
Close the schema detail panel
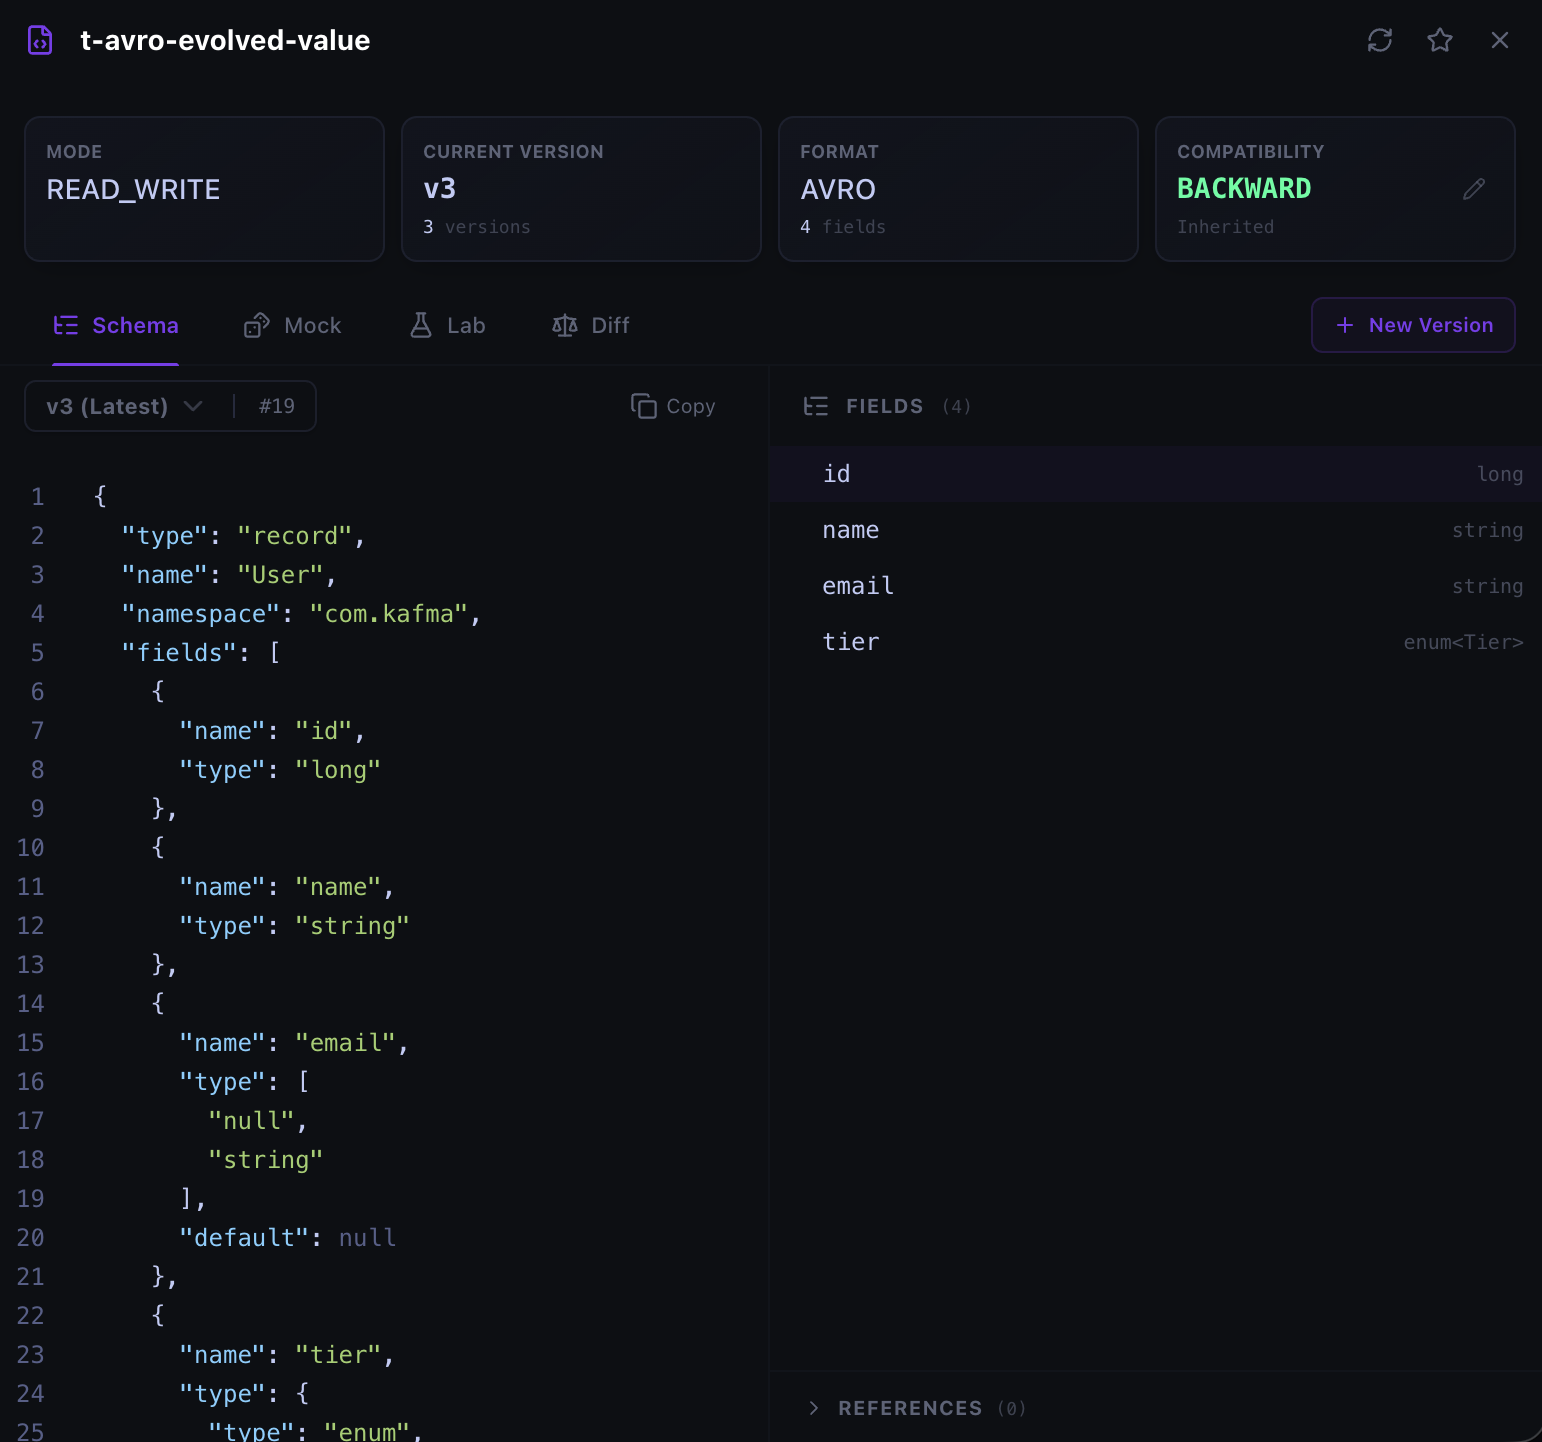pyautogui.click(x=1500, y=40)
